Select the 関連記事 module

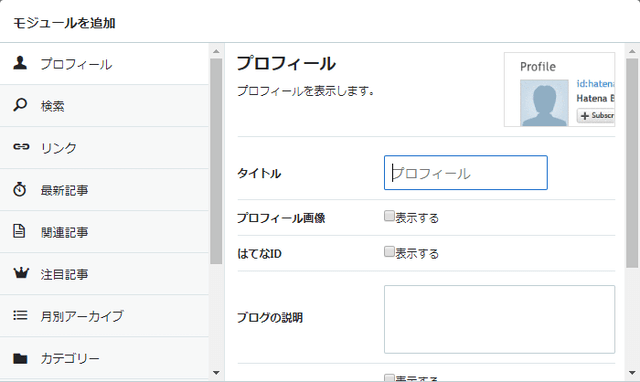coord(104,232)
